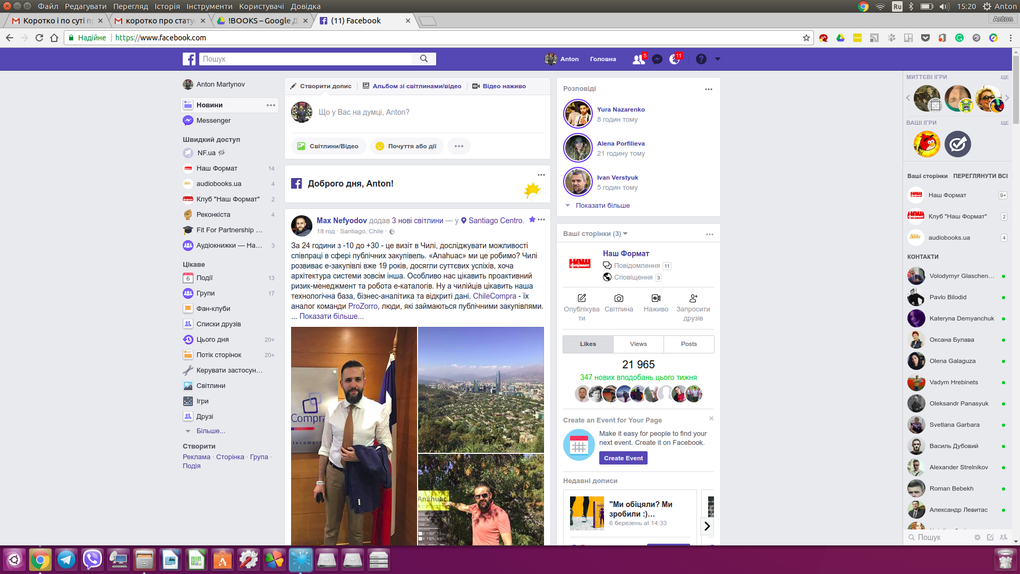Open Viber in the dock

[92, 560]
